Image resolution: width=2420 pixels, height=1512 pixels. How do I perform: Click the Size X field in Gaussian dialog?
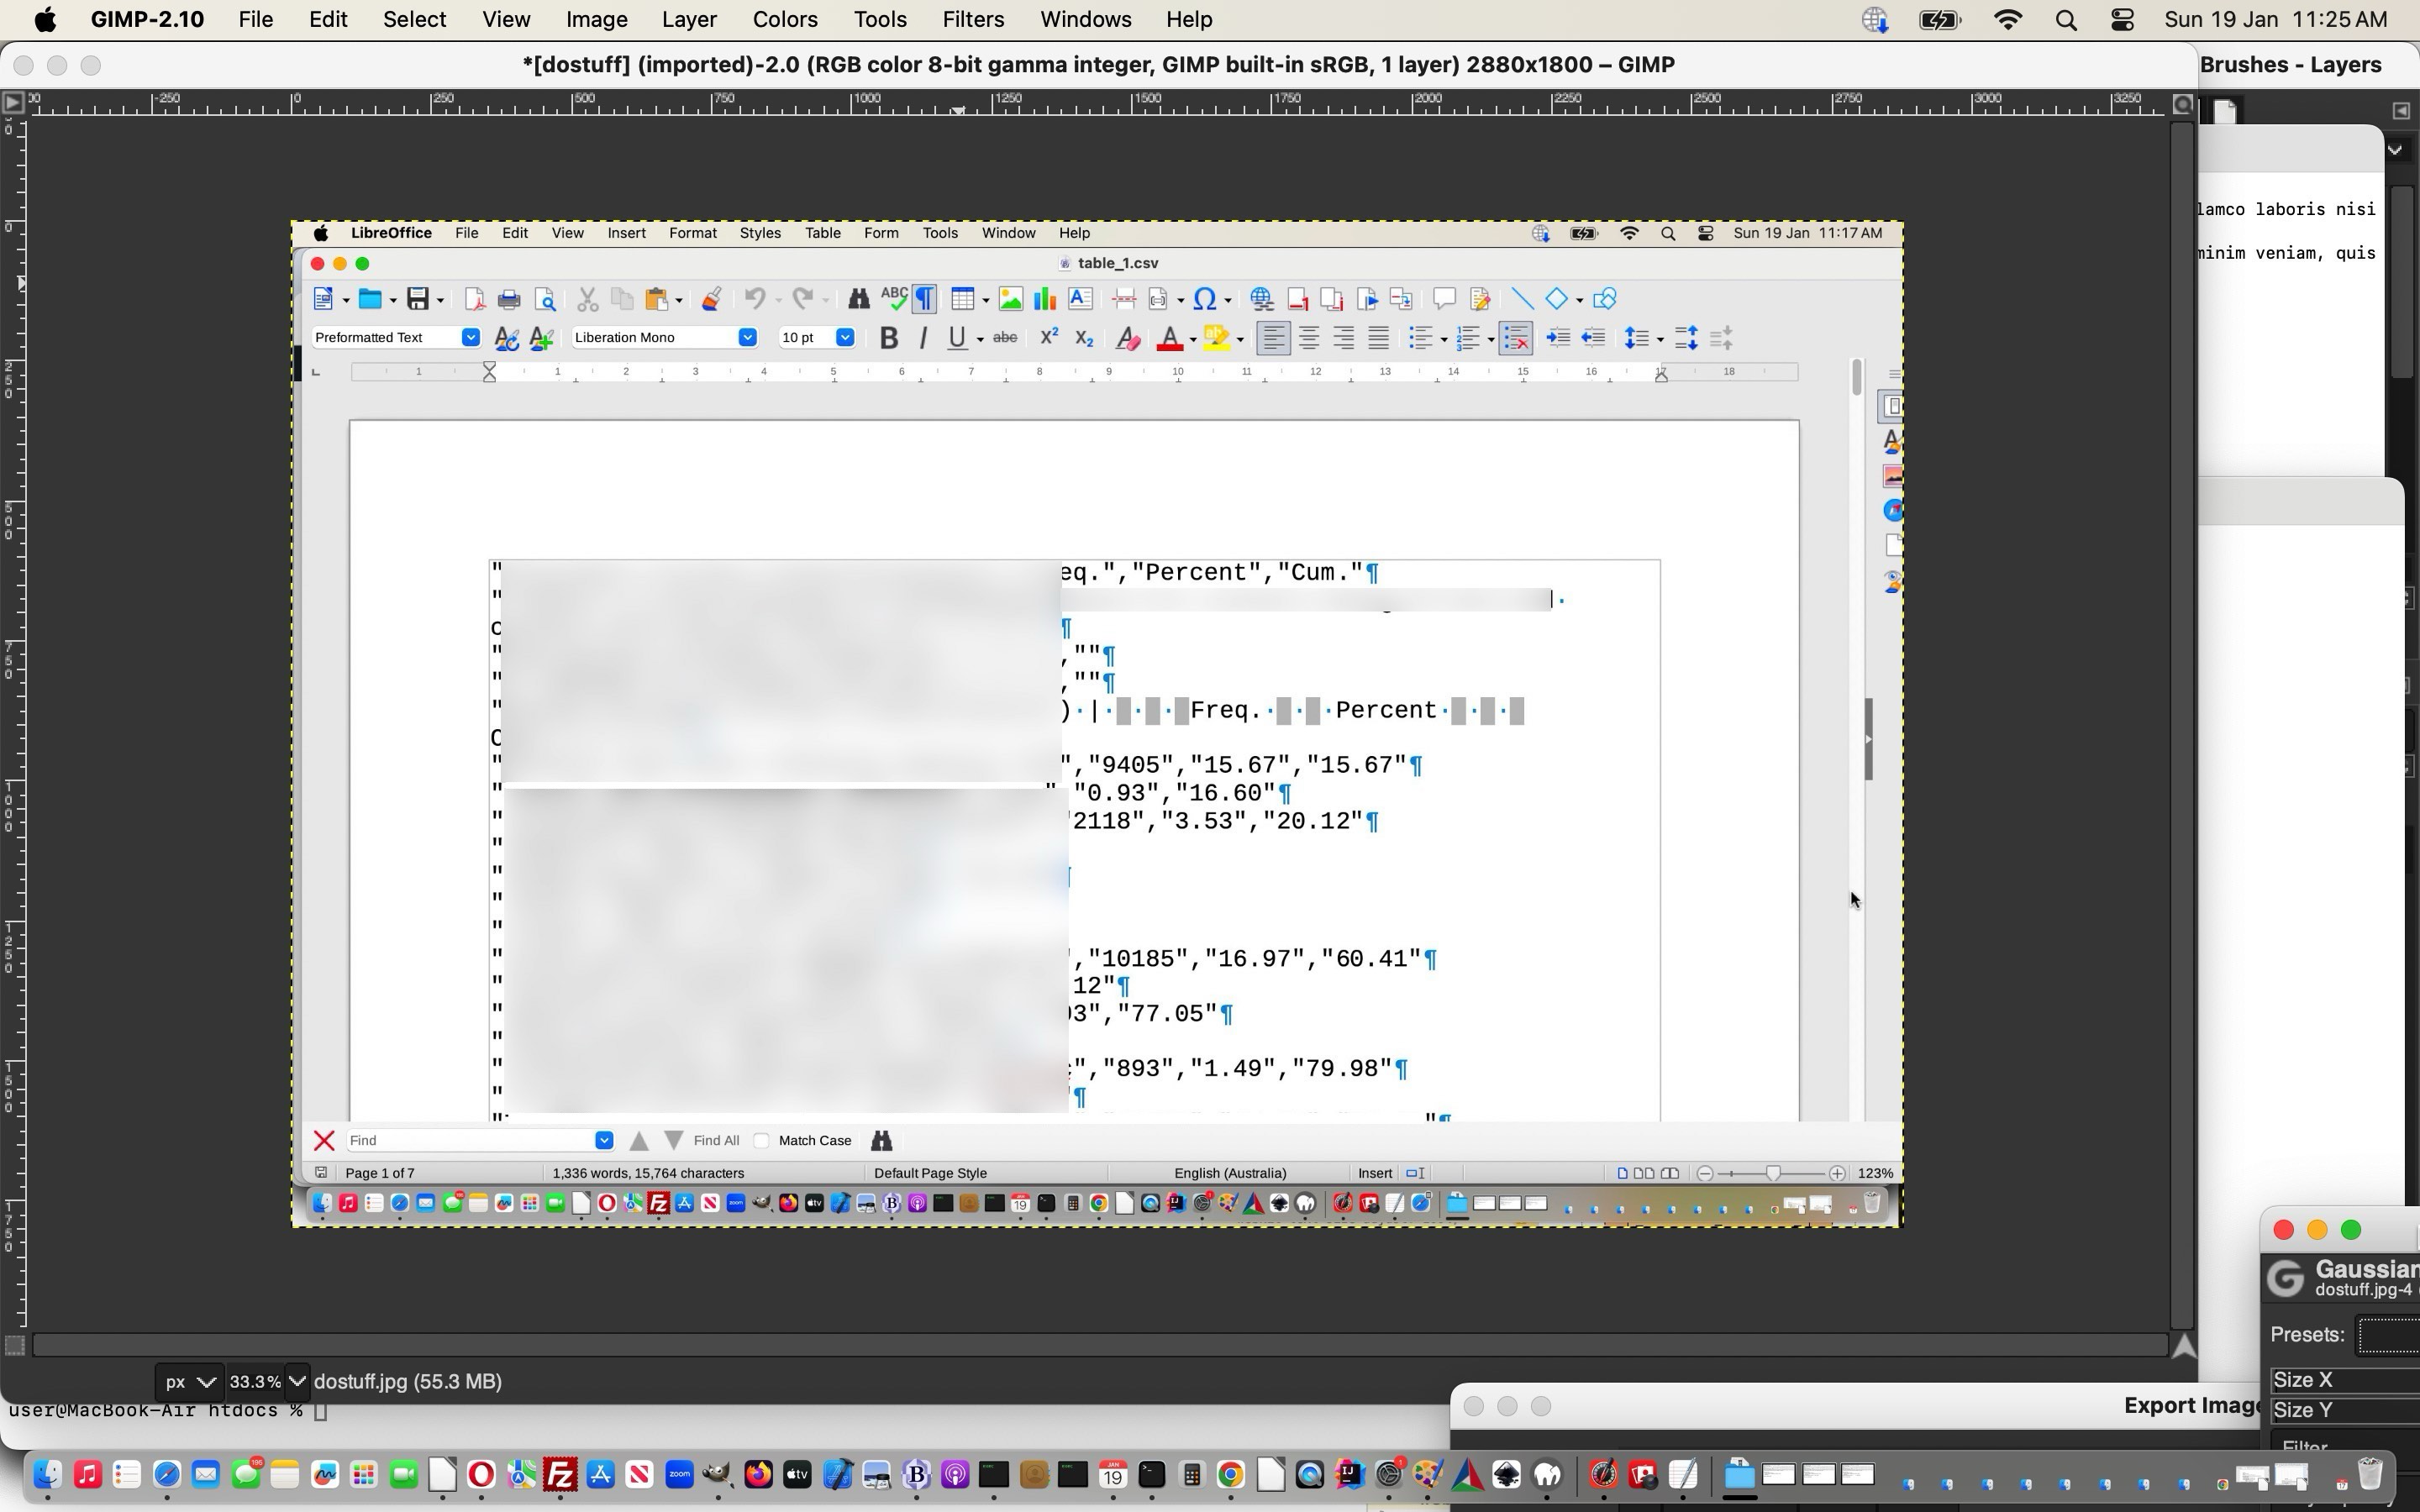point(2345,1381)
